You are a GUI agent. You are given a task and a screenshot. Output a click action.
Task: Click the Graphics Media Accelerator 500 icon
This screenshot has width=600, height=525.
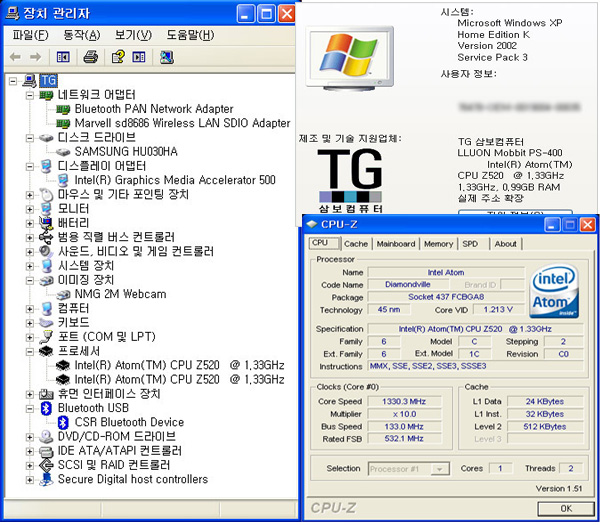click(x=63, y=180)
